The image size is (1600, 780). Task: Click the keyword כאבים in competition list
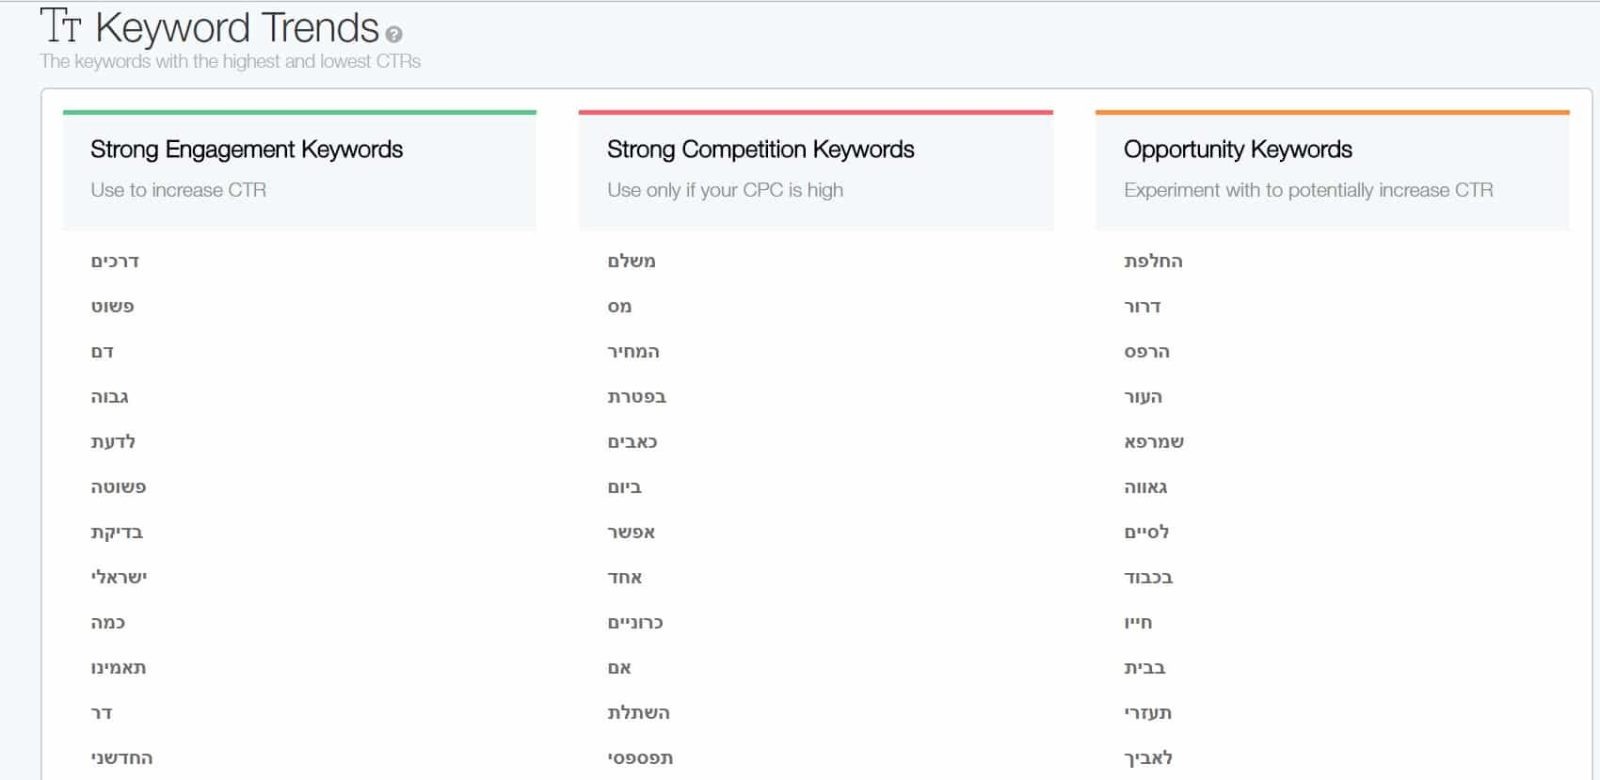click(x=632, y=442)
